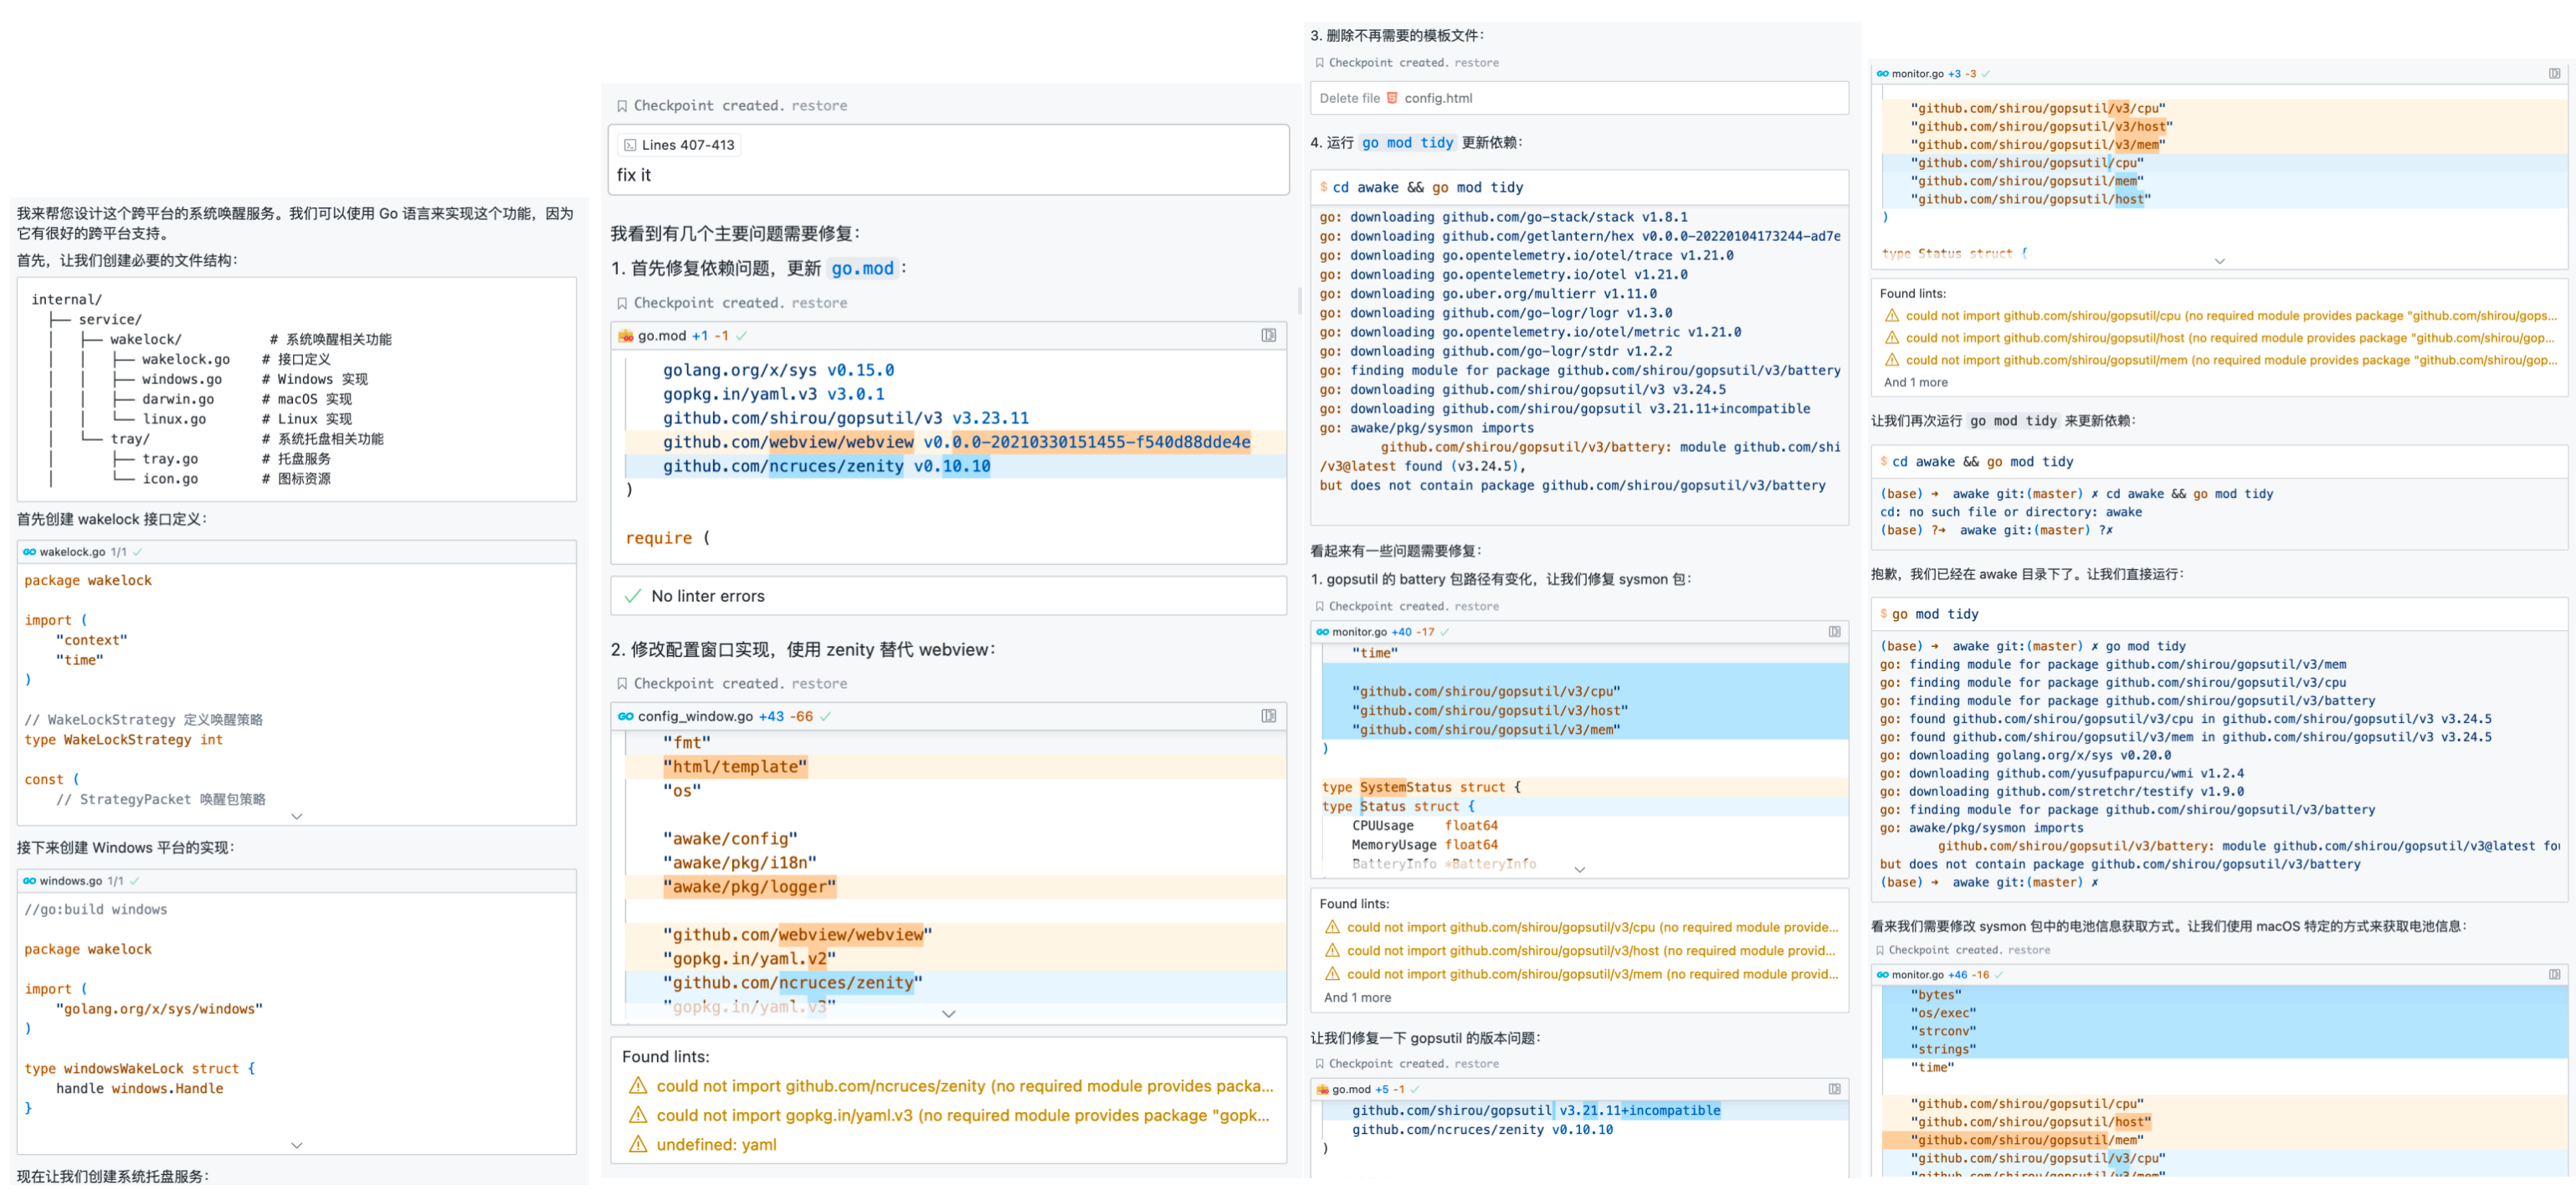Viewport: 2576px width, 1195px height.
Task: Open diff view icon on go.mod +1 -1 block
Action: [1268, 336]
